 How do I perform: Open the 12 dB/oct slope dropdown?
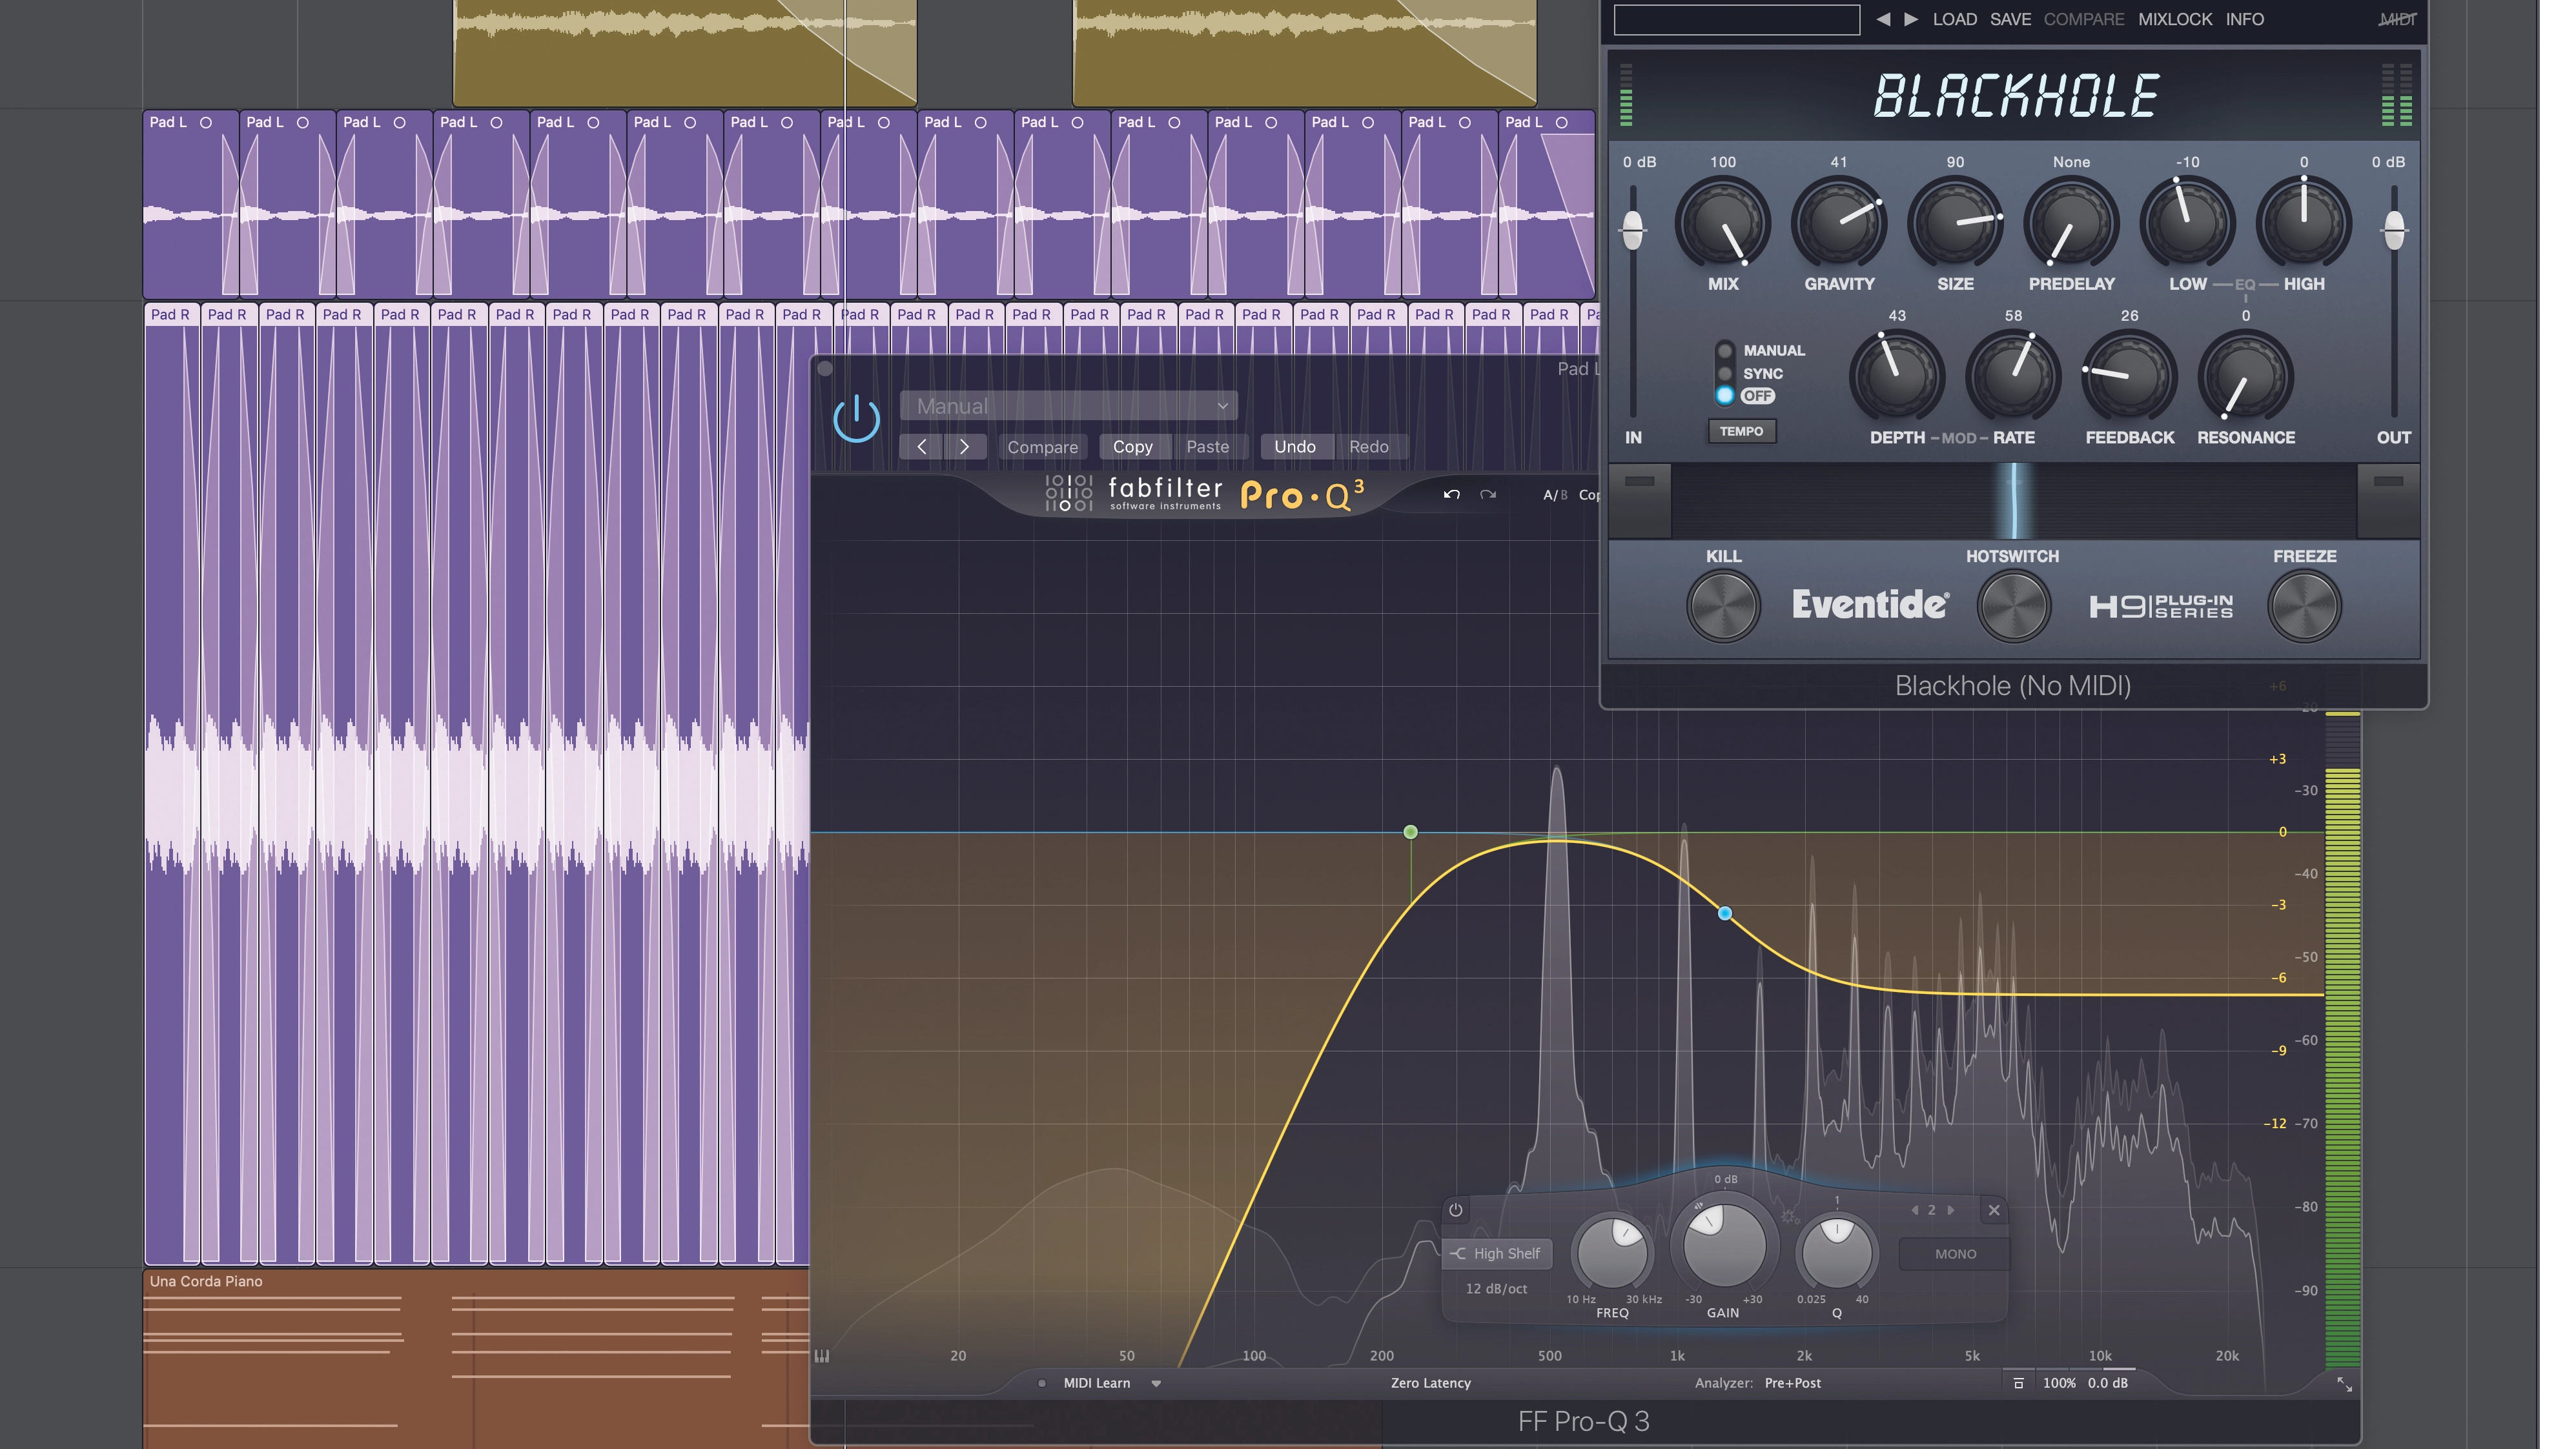coord(1496,1289)
